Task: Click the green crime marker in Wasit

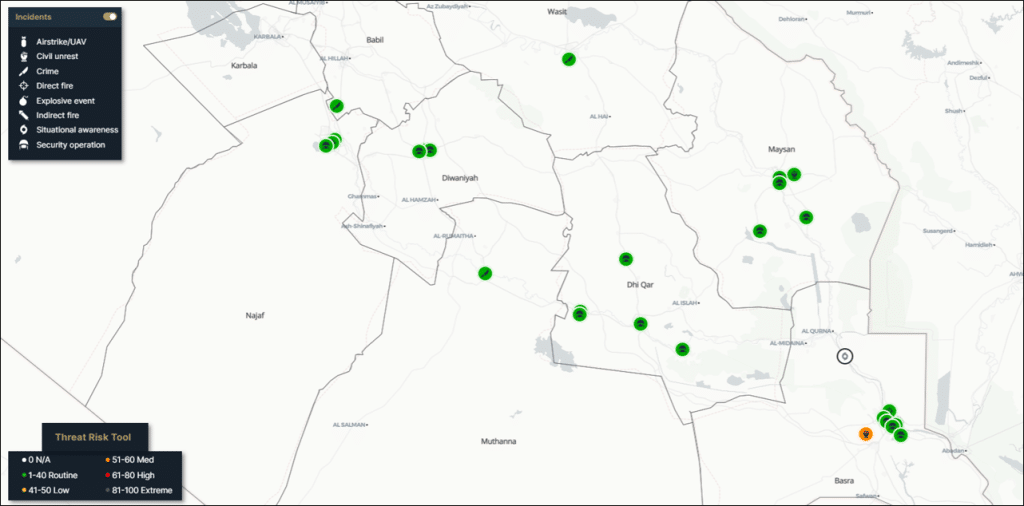Action: coord(568,59)
